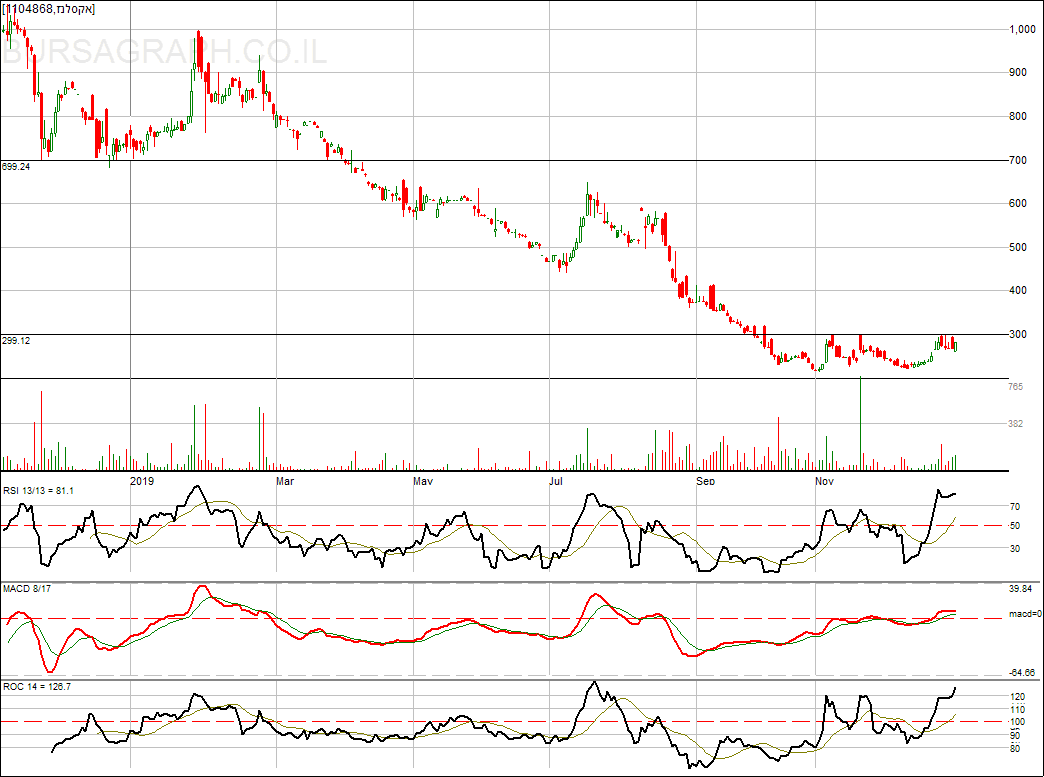The image size is (1044, 777).
Task: Click the Mar date axis label
Action: (x=285, y=481)
